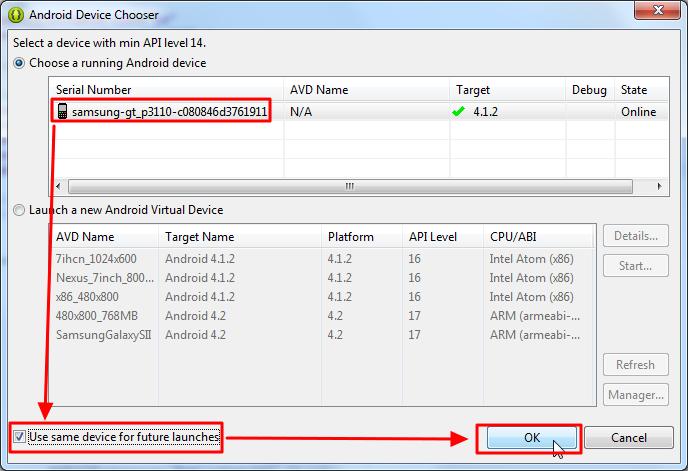Click the OK button
688x471 pixels.
(531, 438)
